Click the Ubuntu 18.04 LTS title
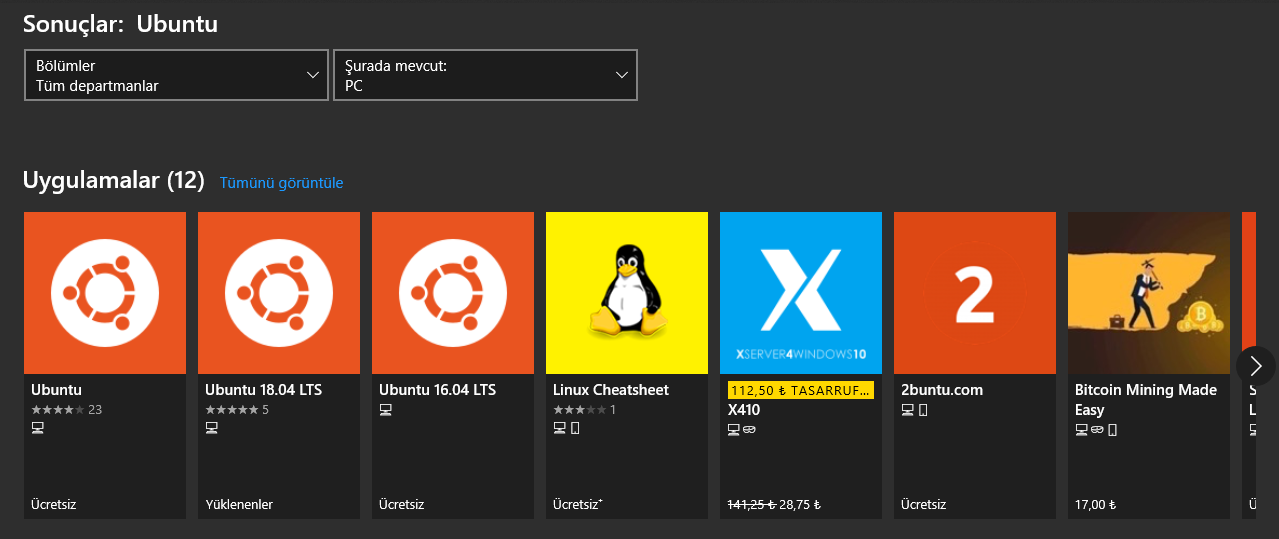Viewport: 1279px width, 539px height. 263,390
